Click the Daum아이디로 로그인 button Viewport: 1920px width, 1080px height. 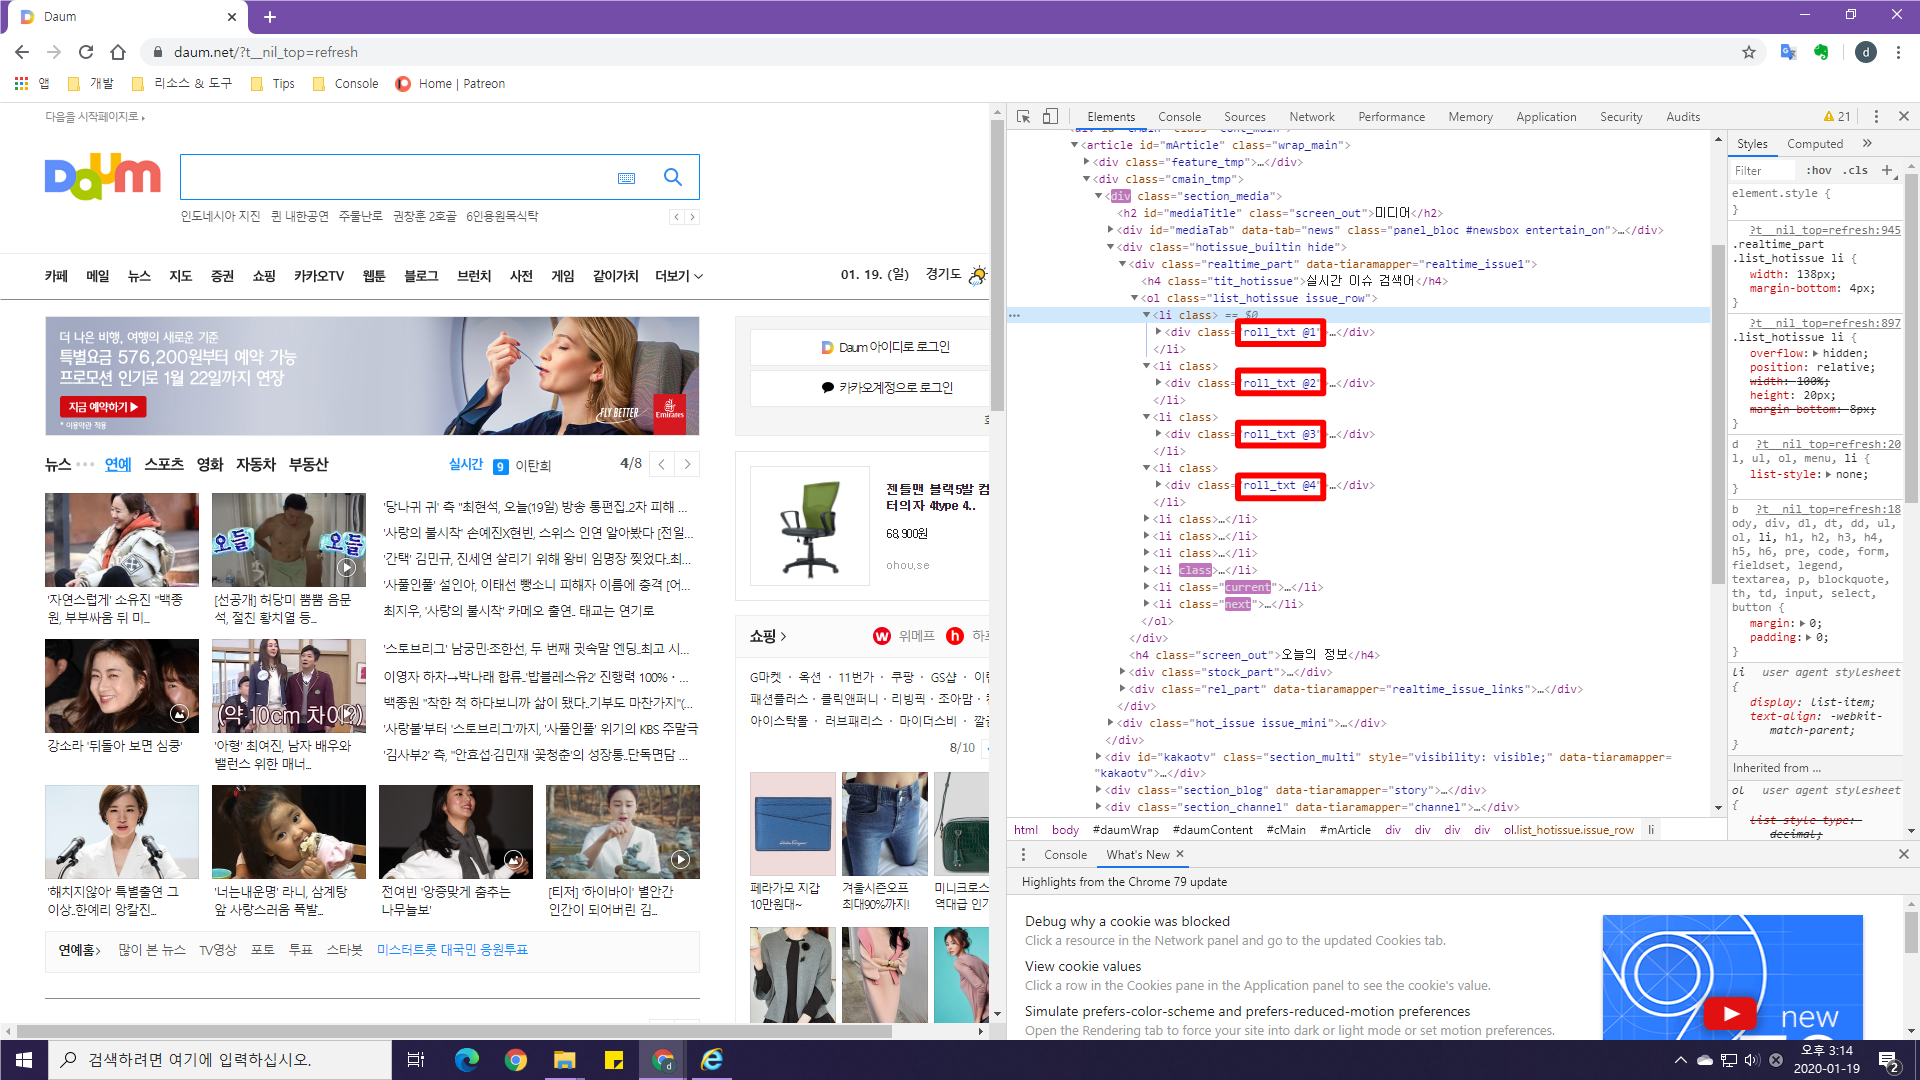[x=886, y=347]
